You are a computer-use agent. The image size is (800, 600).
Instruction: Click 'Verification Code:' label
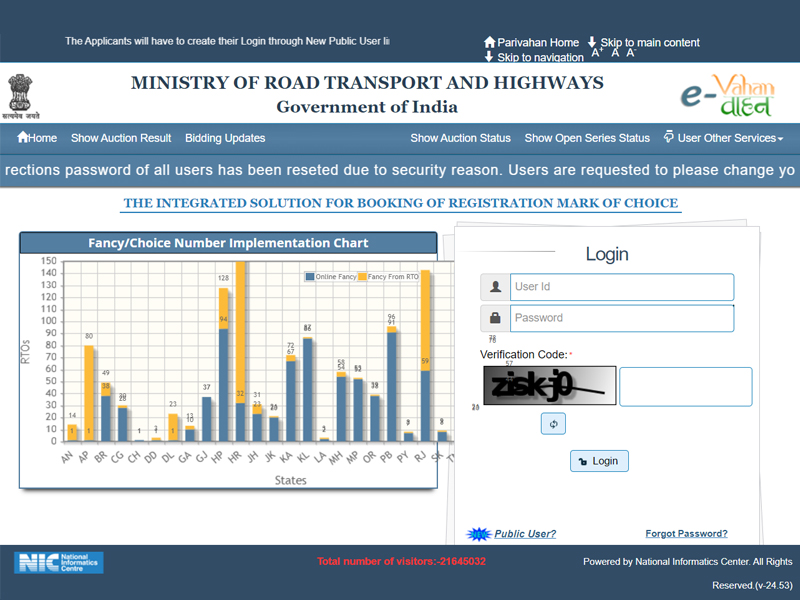point(523,355)
